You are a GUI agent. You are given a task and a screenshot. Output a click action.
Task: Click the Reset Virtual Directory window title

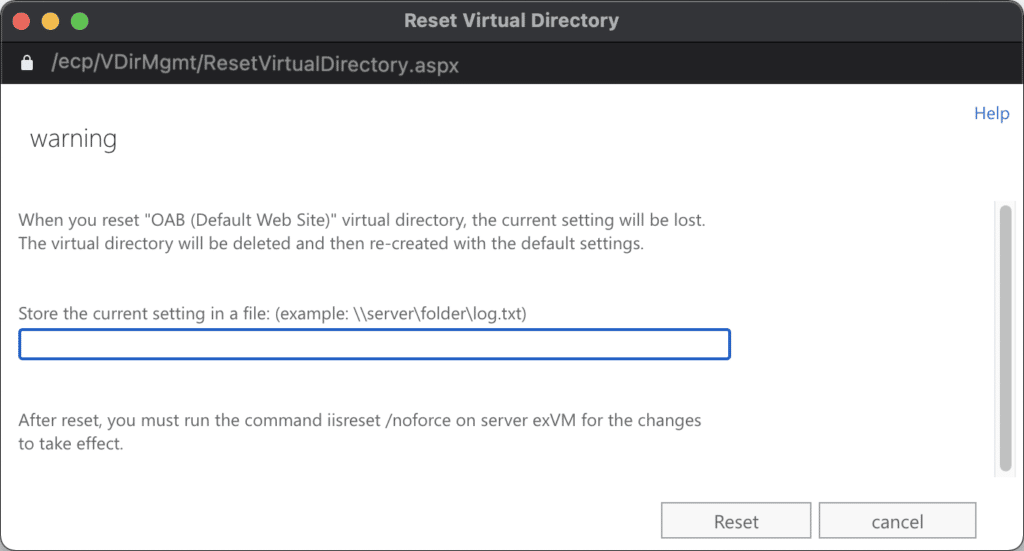click(511, 21)
